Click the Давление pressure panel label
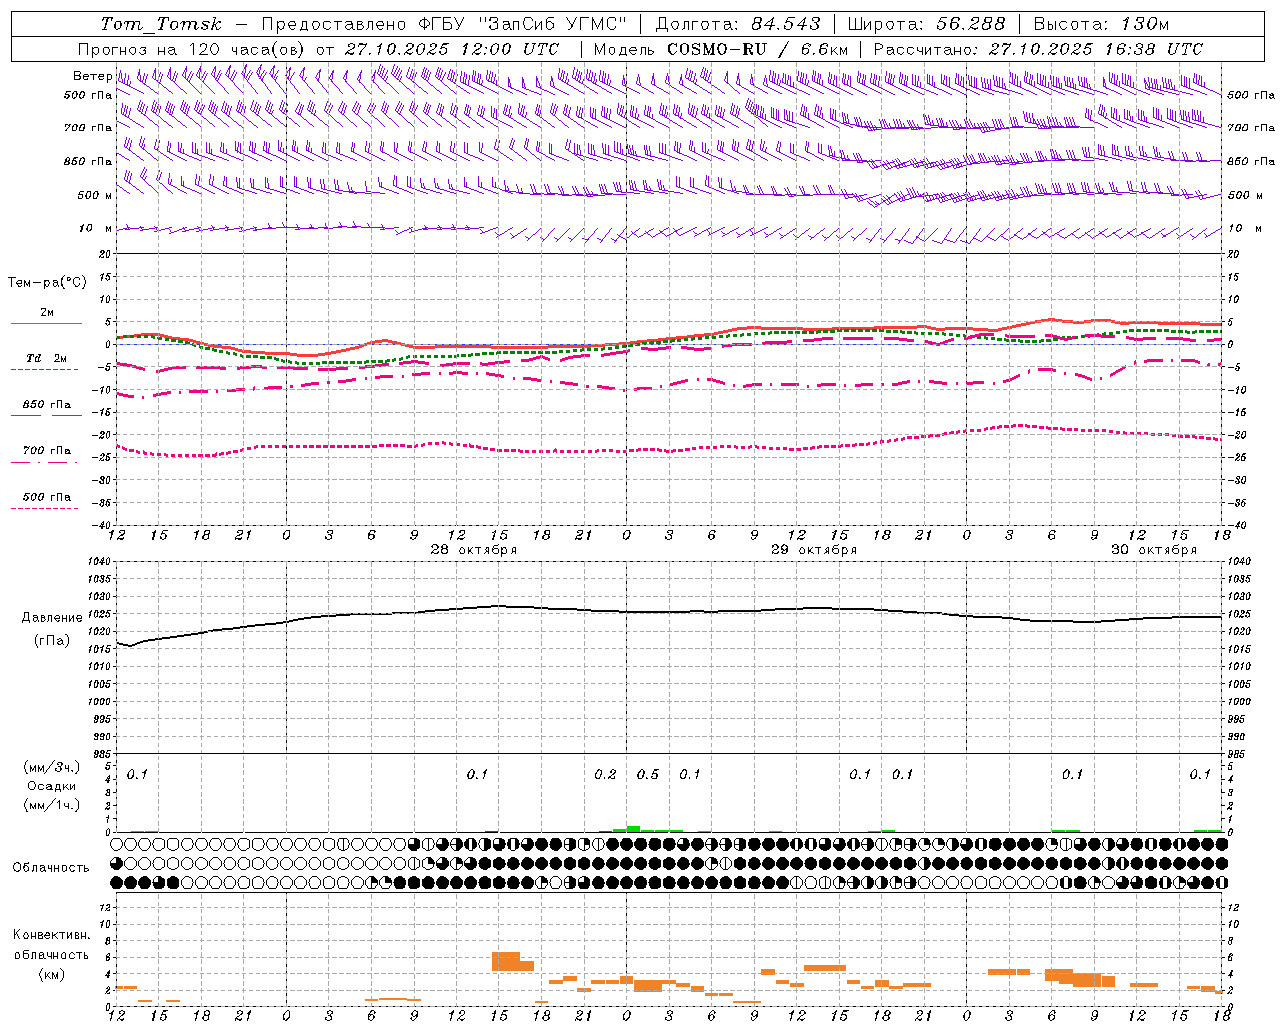Screen dimensions: 1280x1024 point(52,618)
